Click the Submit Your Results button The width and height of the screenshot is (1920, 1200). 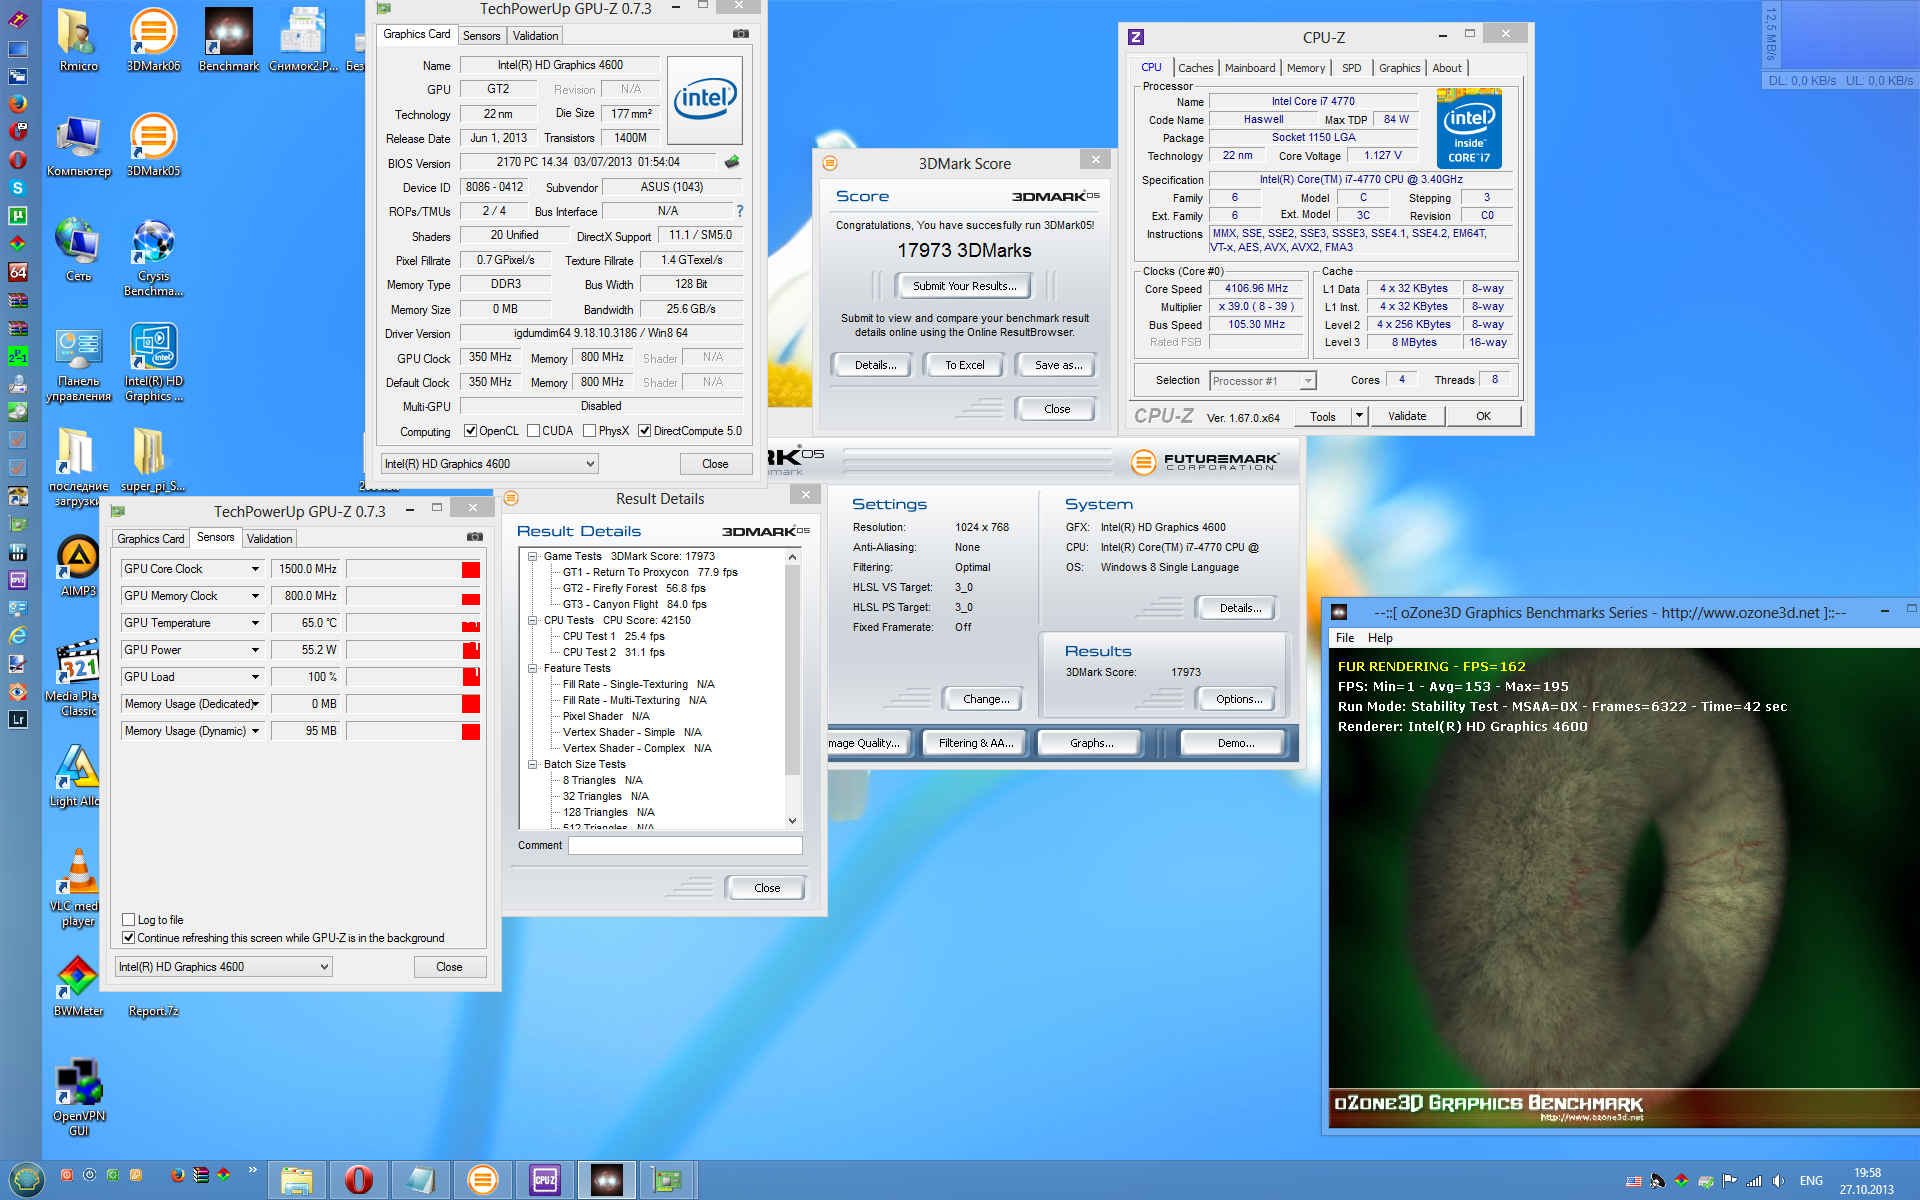coord(964,286)
